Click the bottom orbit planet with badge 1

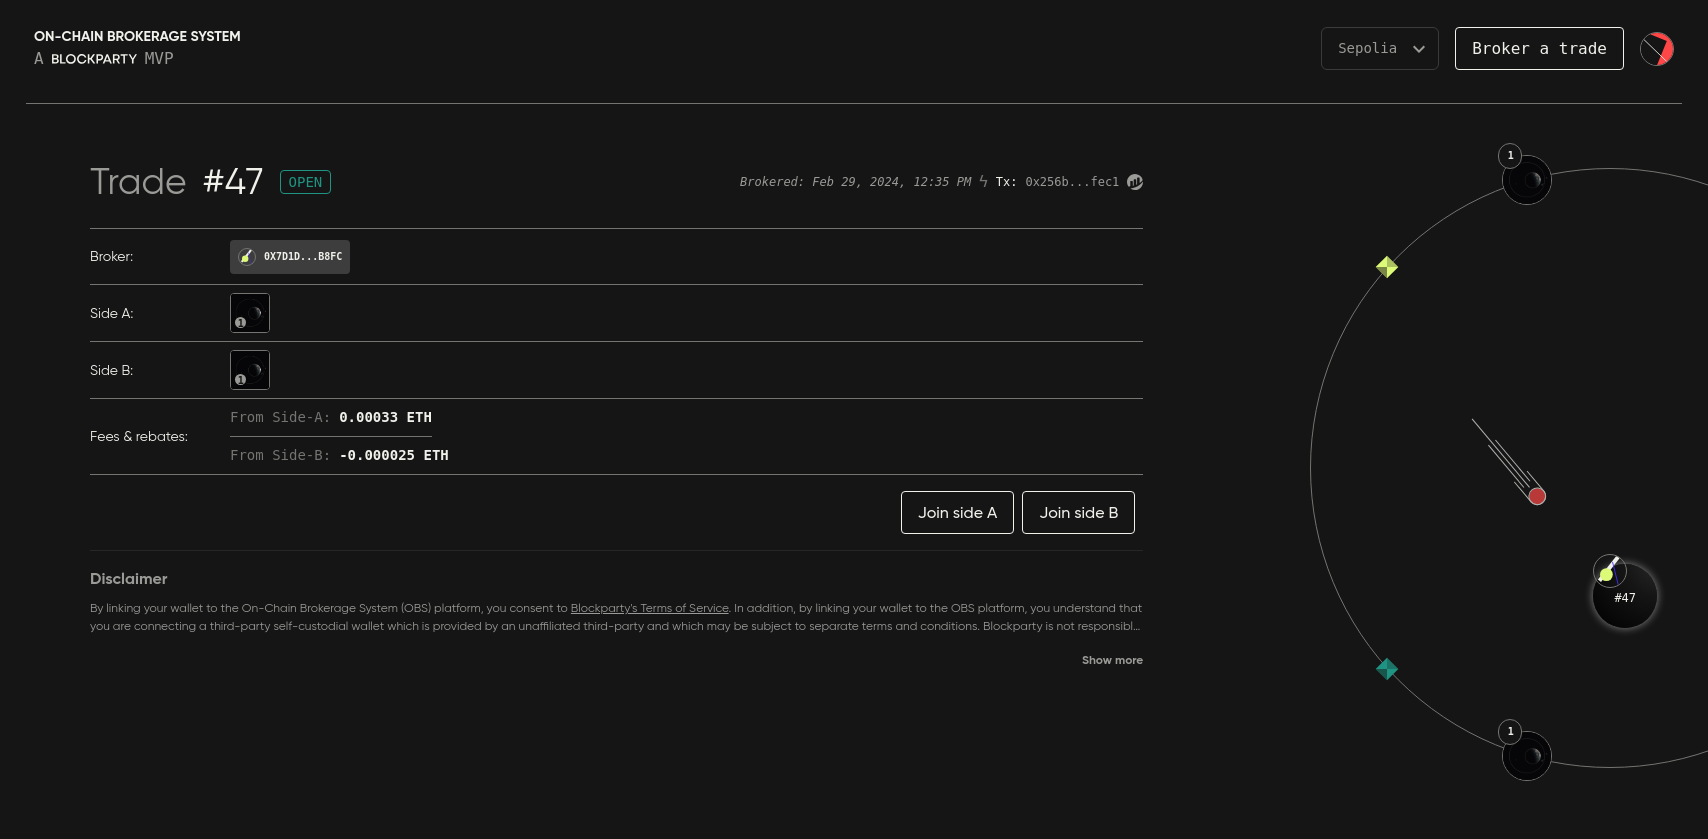coord(1527,756)
